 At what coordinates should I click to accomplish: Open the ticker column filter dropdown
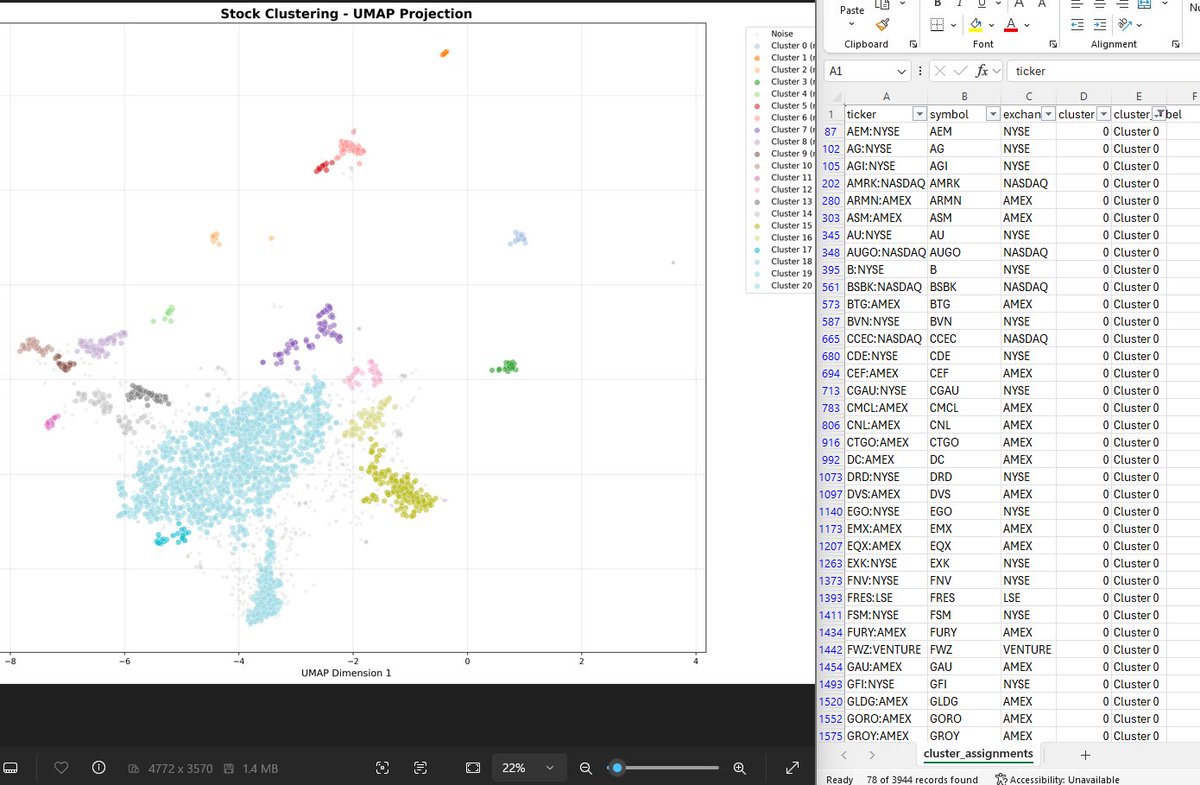click(x=918, y=114)
